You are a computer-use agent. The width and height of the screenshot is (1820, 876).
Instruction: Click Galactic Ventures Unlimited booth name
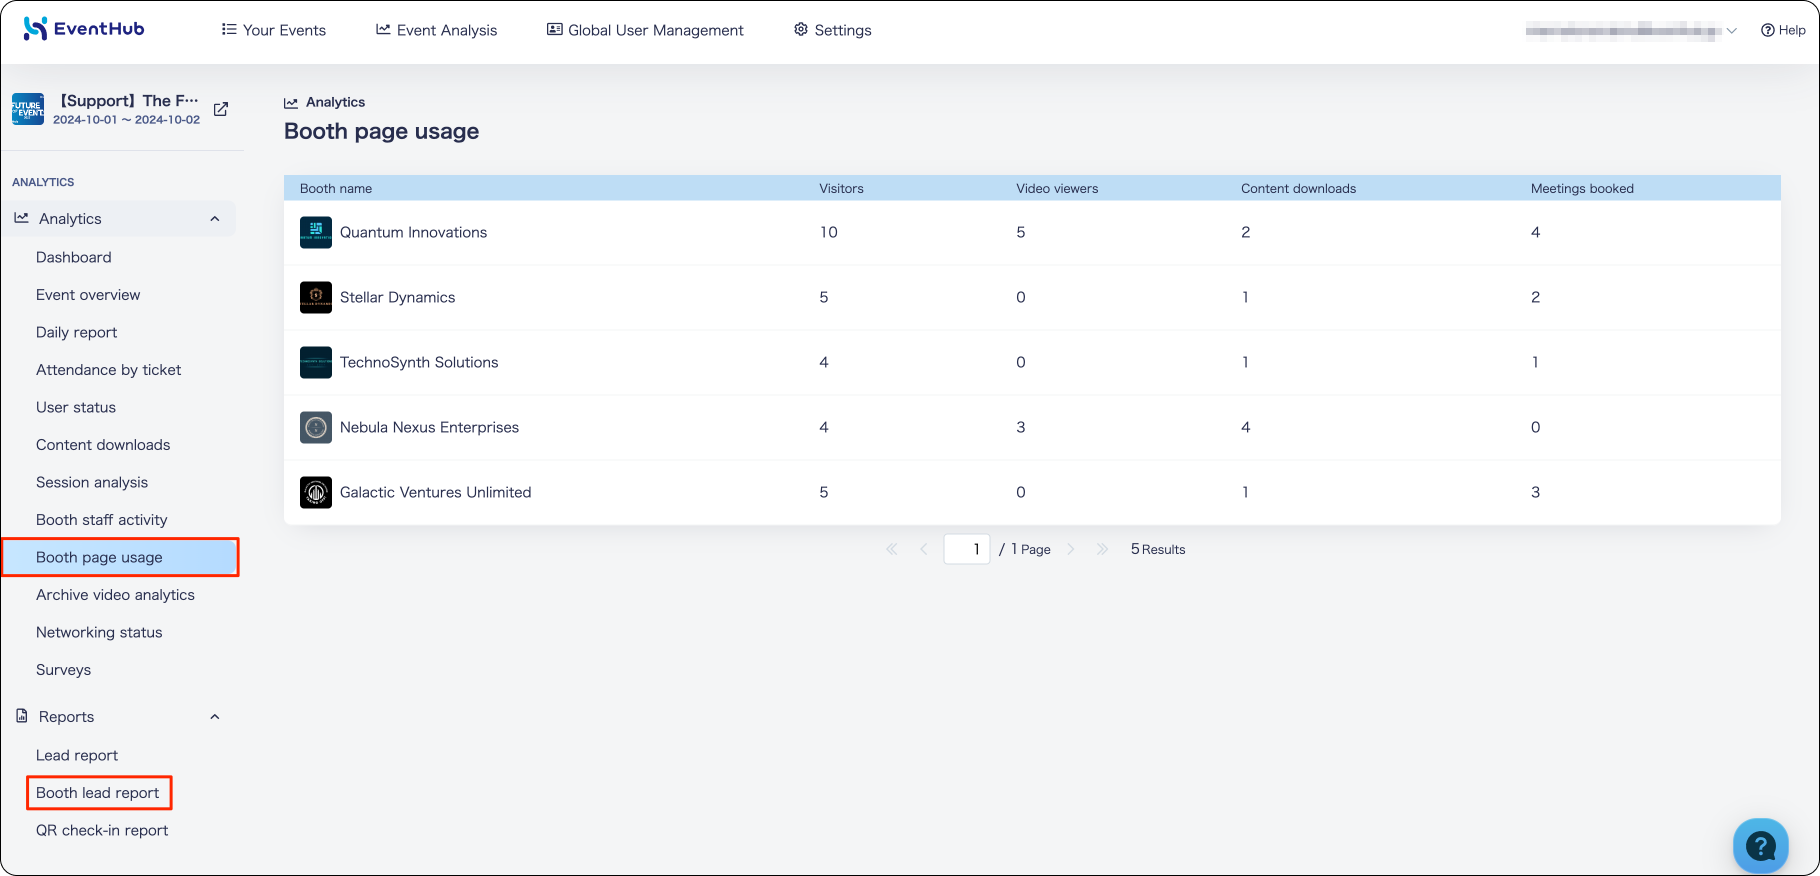(x=436, y=492)
